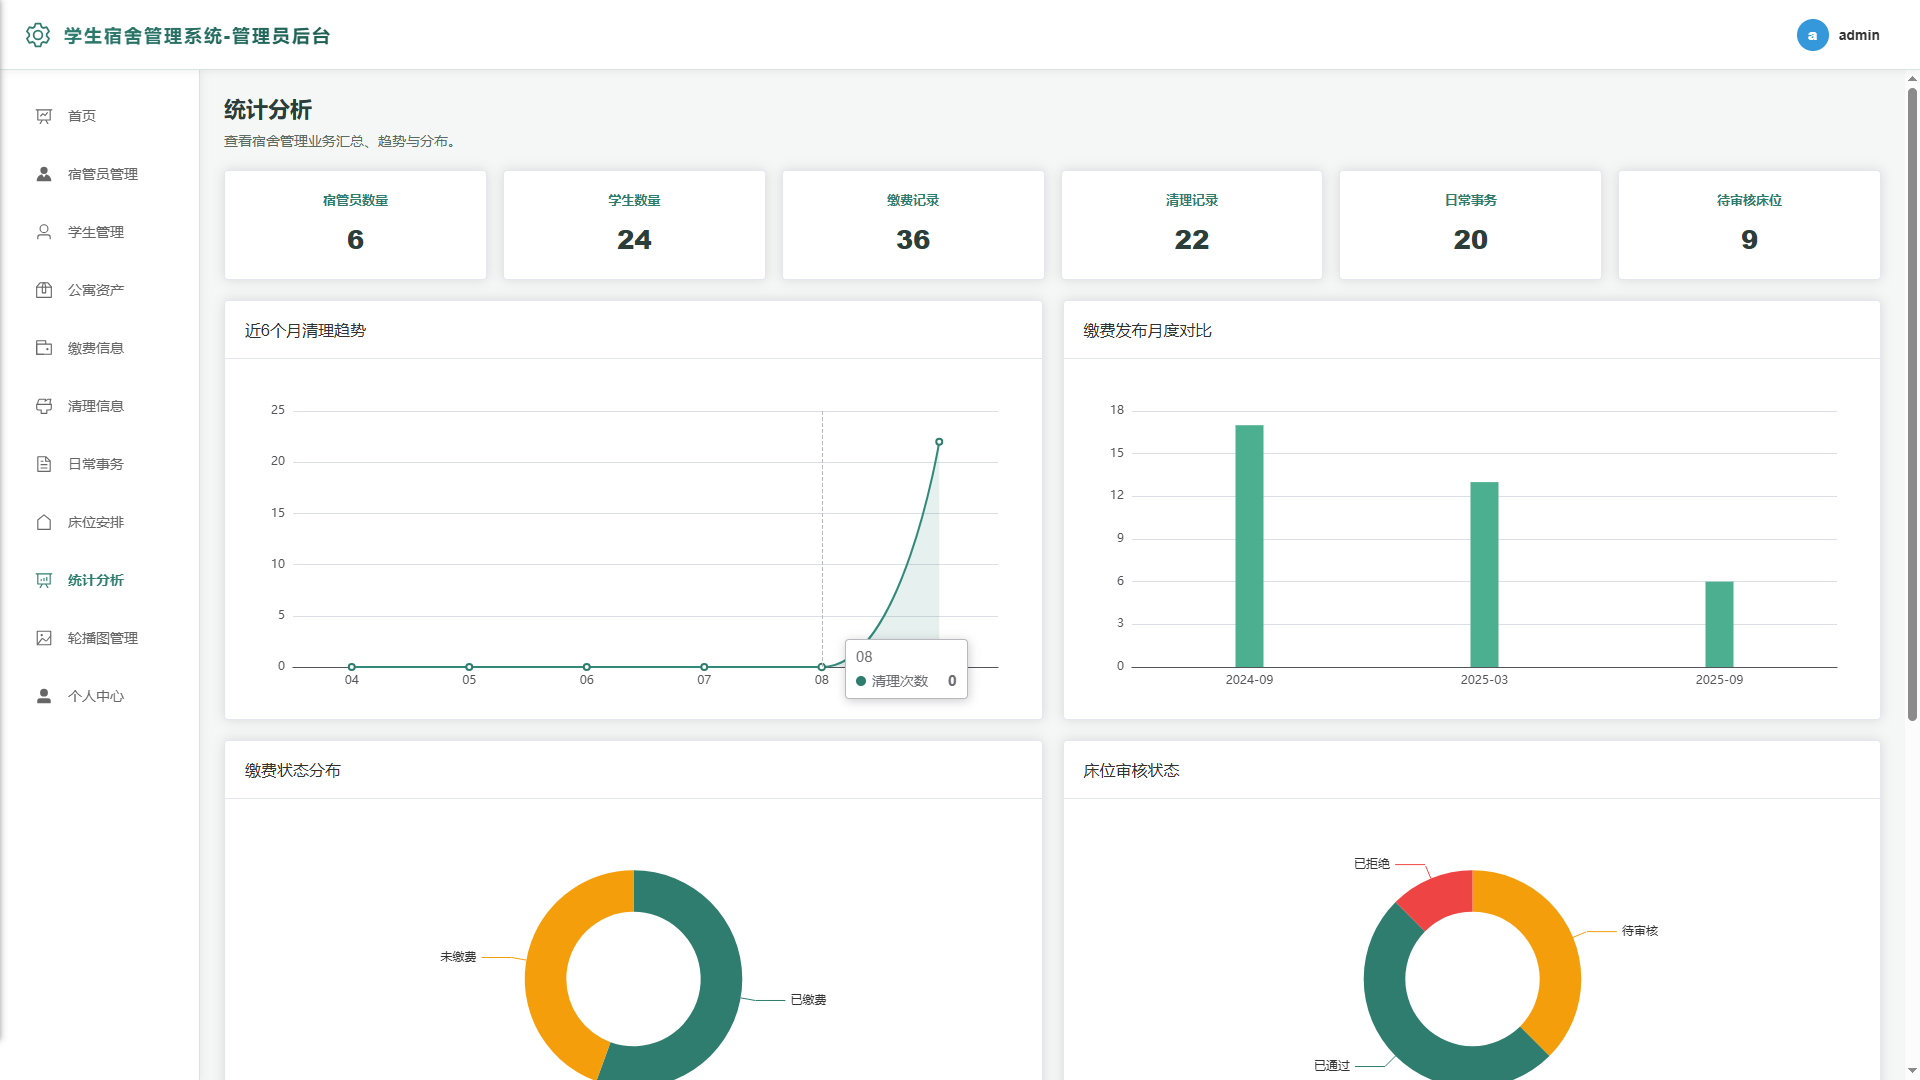
Task: Click the 宿管员数量 stat card
Action: 355,225
